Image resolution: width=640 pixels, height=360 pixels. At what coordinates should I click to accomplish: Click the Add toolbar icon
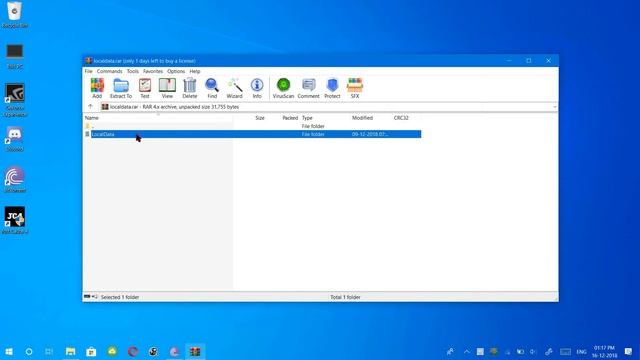tap(97, 88)
